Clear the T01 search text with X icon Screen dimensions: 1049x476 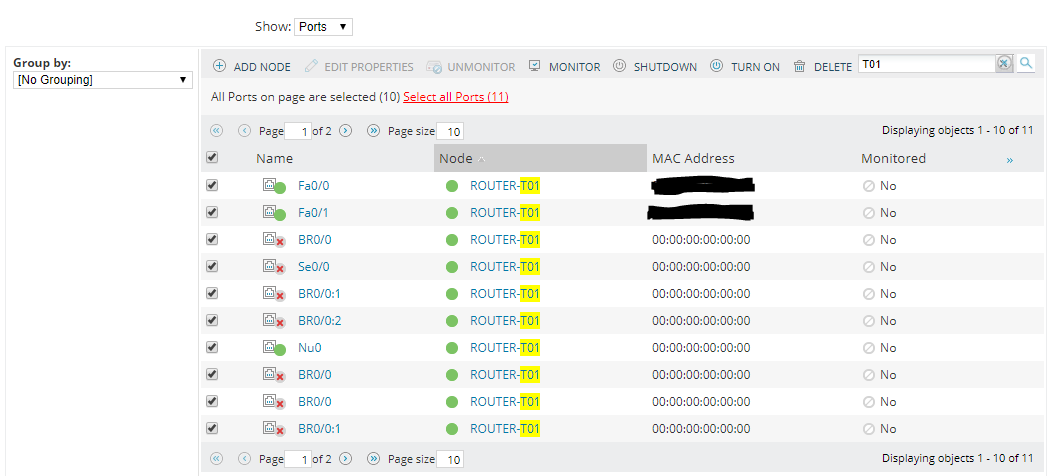tap(1004, 64)
